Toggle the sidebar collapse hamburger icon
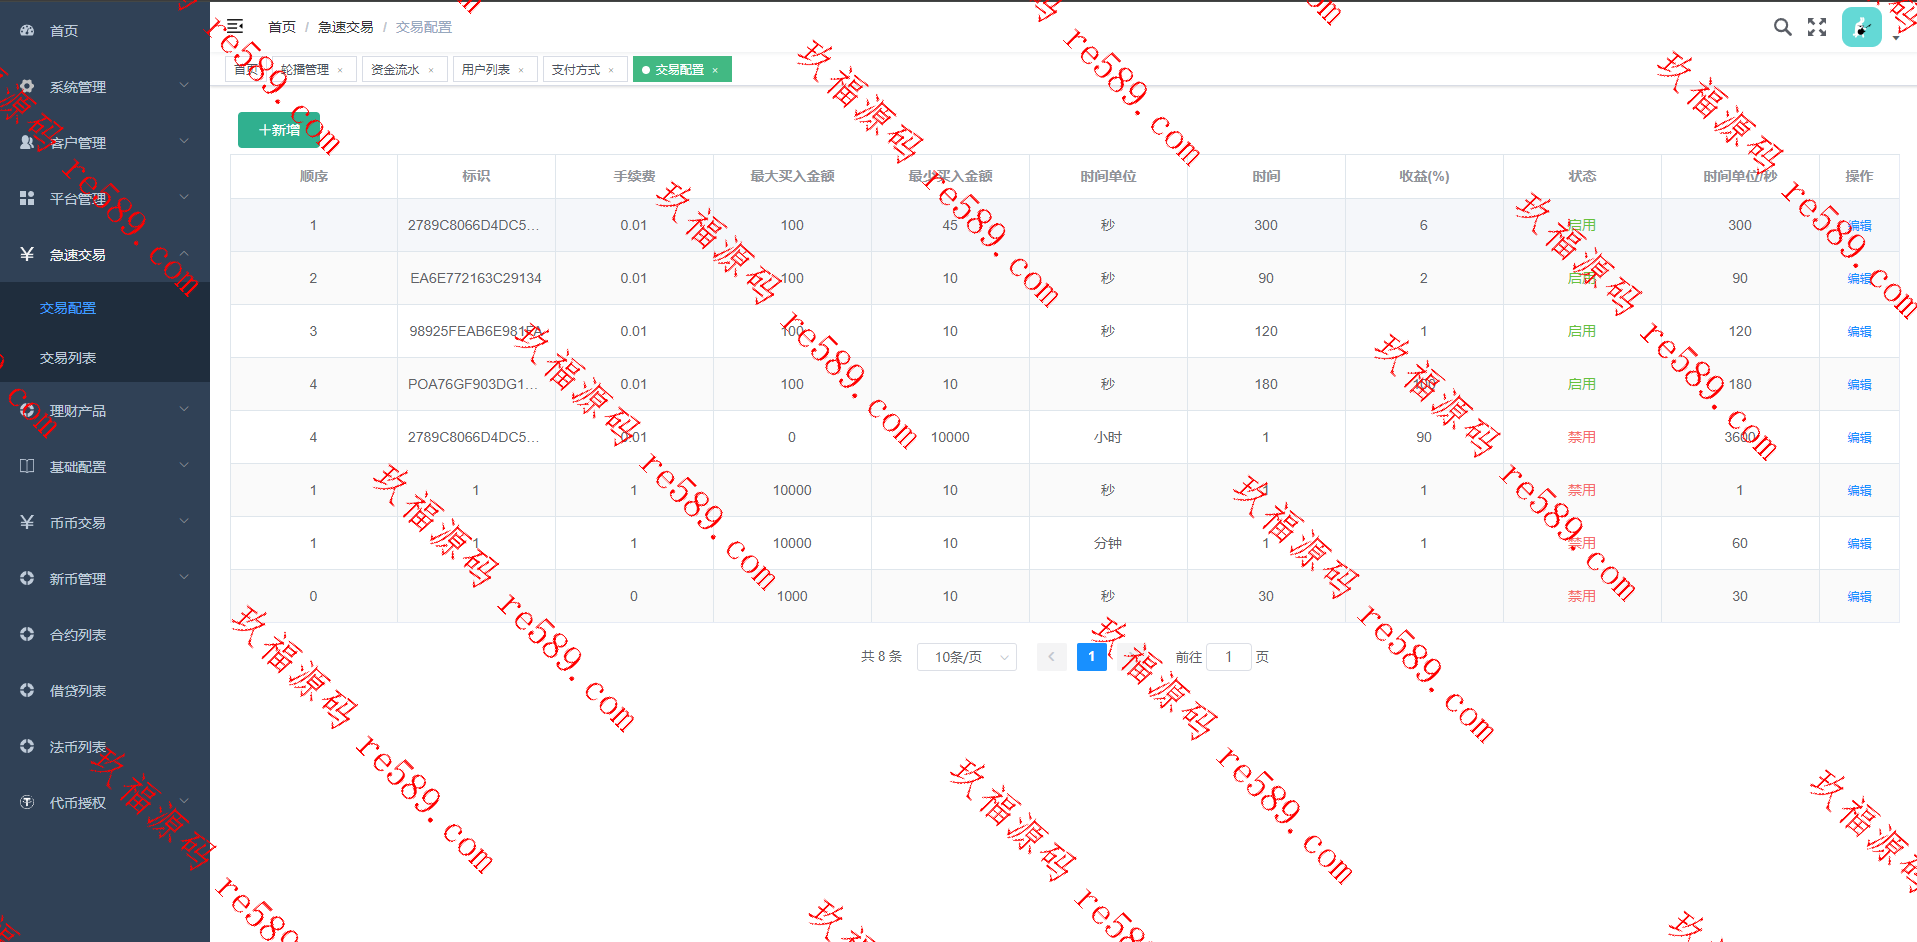 [234, 27]
